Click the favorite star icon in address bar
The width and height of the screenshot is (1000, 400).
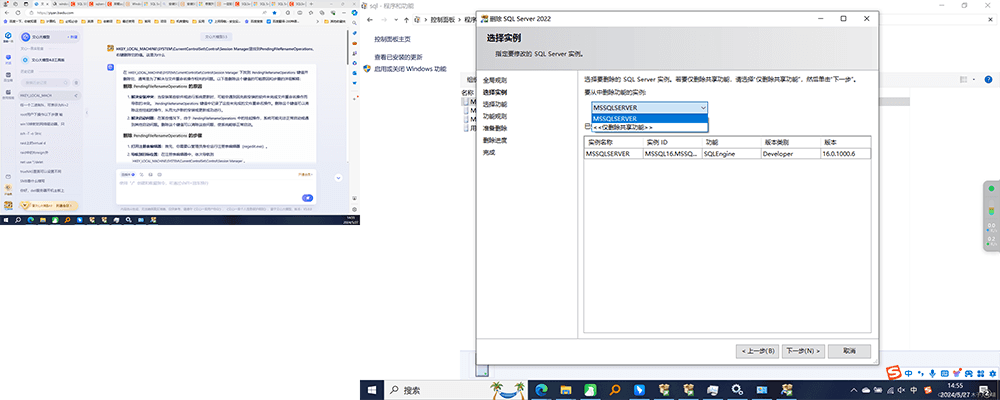click(274, 12)
